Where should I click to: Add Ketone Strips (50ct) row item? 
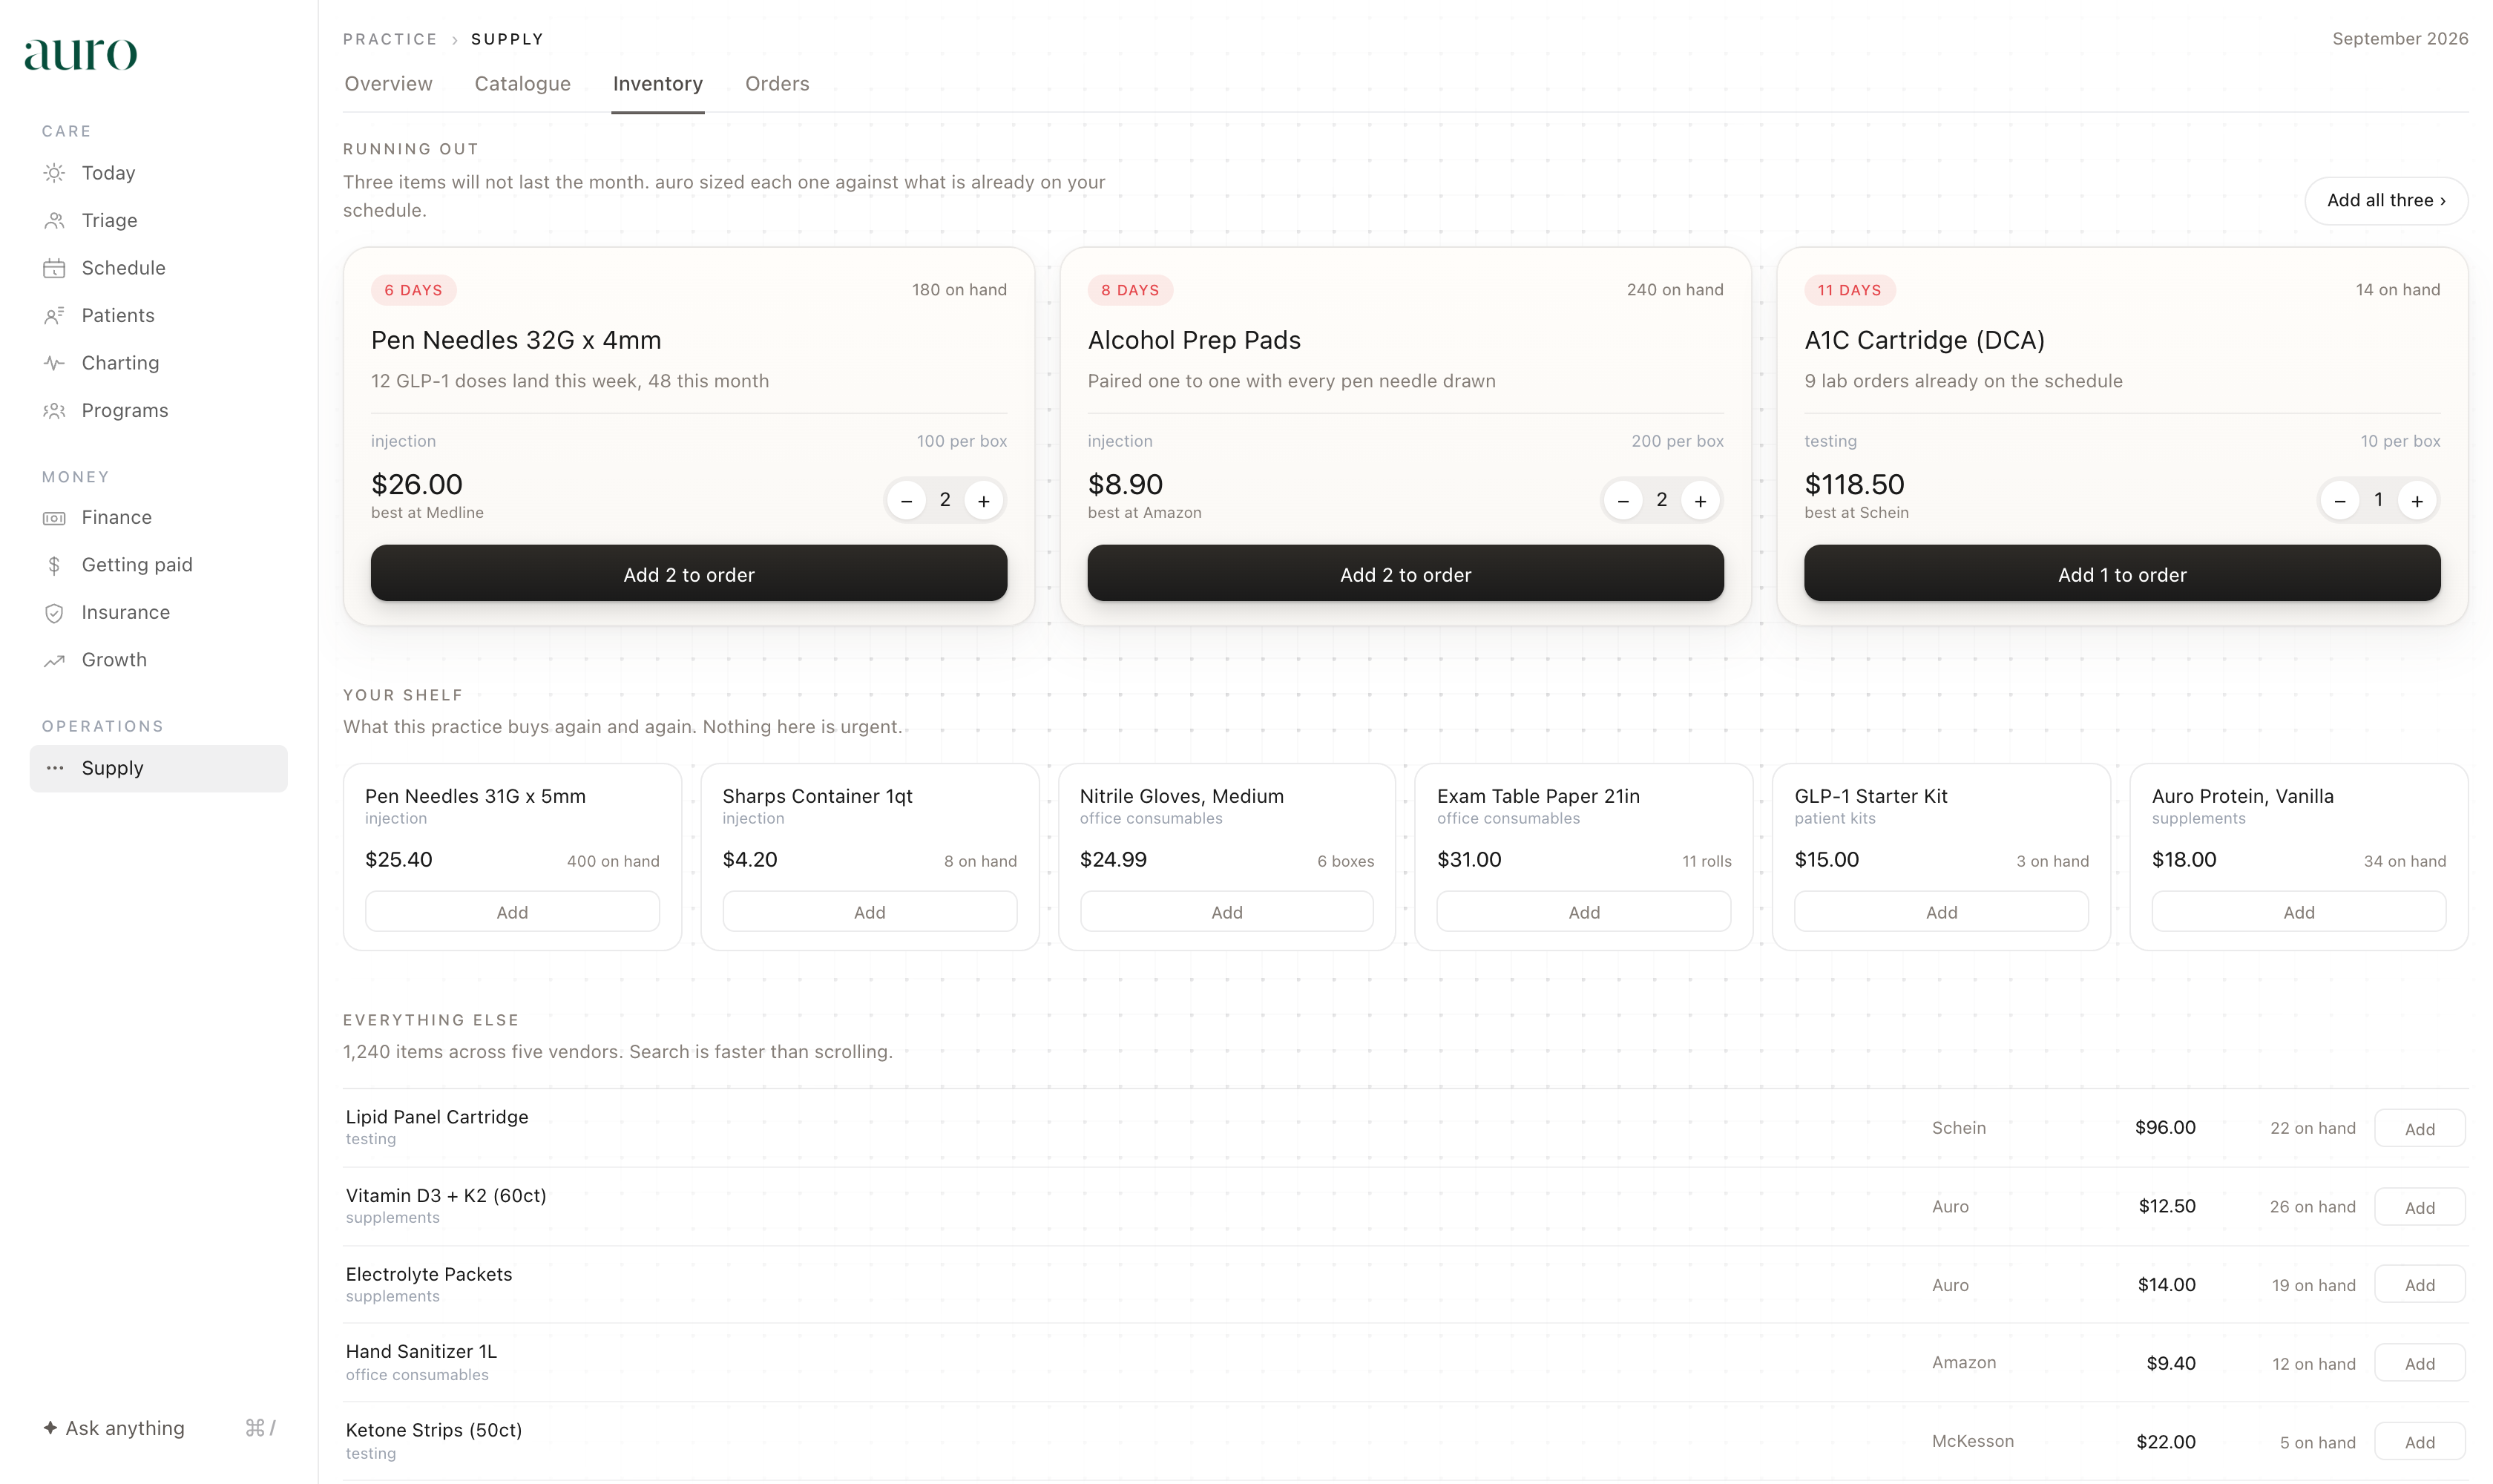pos(2419,1442)
